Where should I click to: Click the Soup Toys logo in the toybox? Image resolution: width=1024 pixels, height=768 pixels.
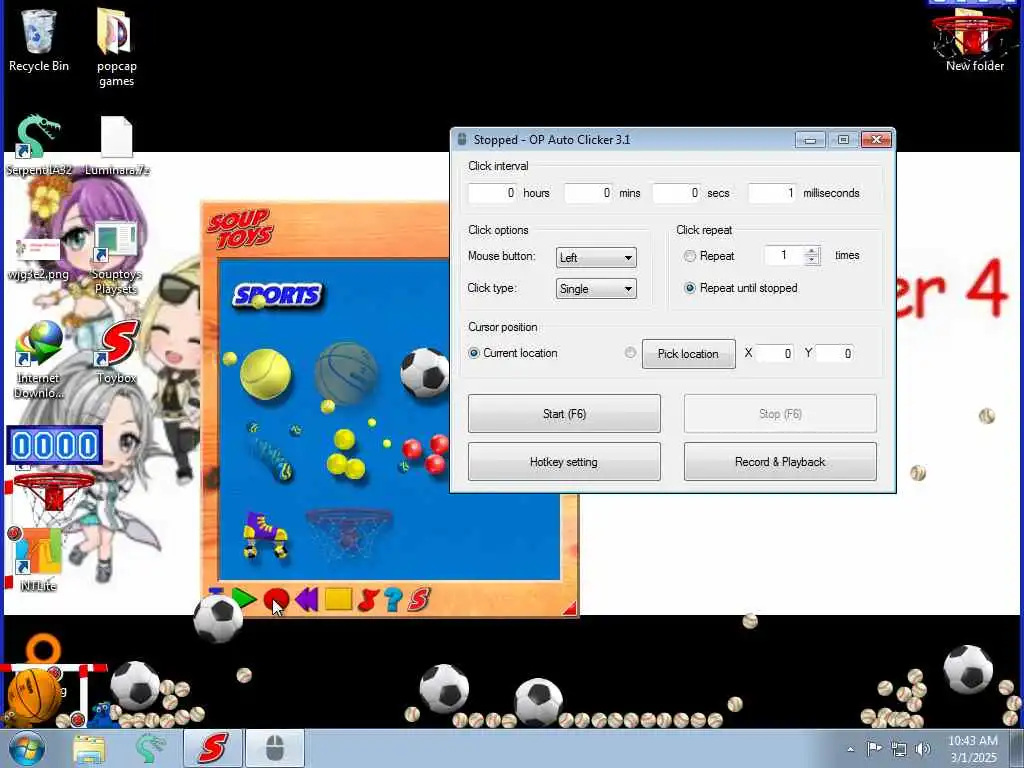point(240,229)
